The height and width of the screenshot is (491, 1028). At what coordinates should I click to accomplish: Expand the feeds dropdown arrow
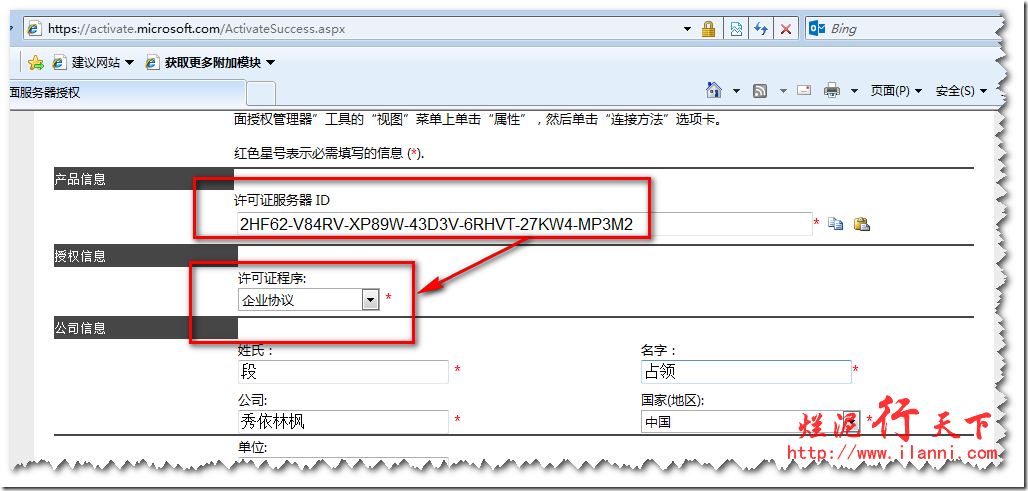783,91
